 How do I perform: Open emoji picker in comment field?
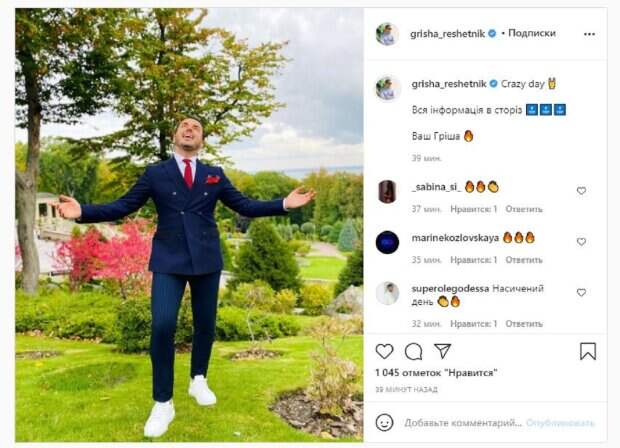point(385,422)
